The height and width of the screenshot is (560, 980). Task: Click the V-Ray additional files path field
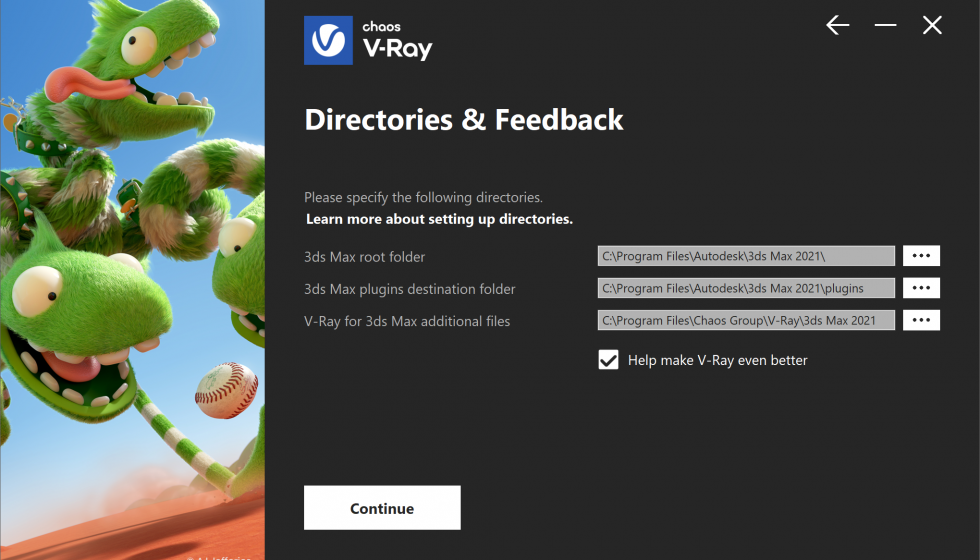(x=746, y=320)
